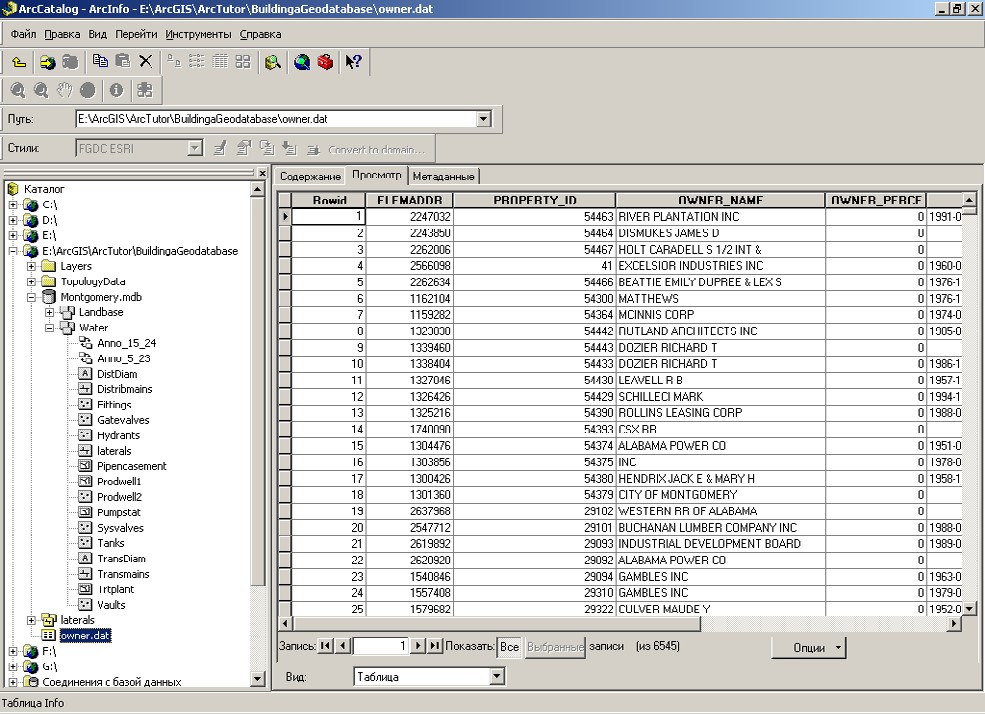Viewport: 985px width, 714px height.
Task: Open the Инструменты menu
Action: (x=199, y=34)
